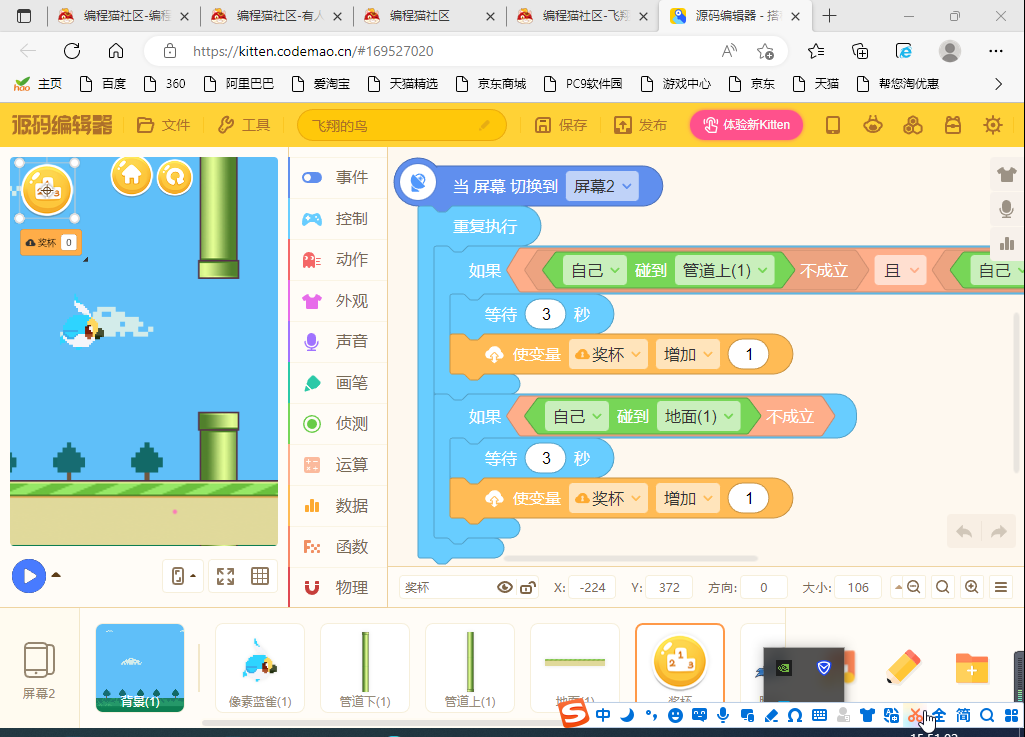Select the 函数 block category
The height and width of the screenshot is (737, 1025).
(x=338, y=547)
